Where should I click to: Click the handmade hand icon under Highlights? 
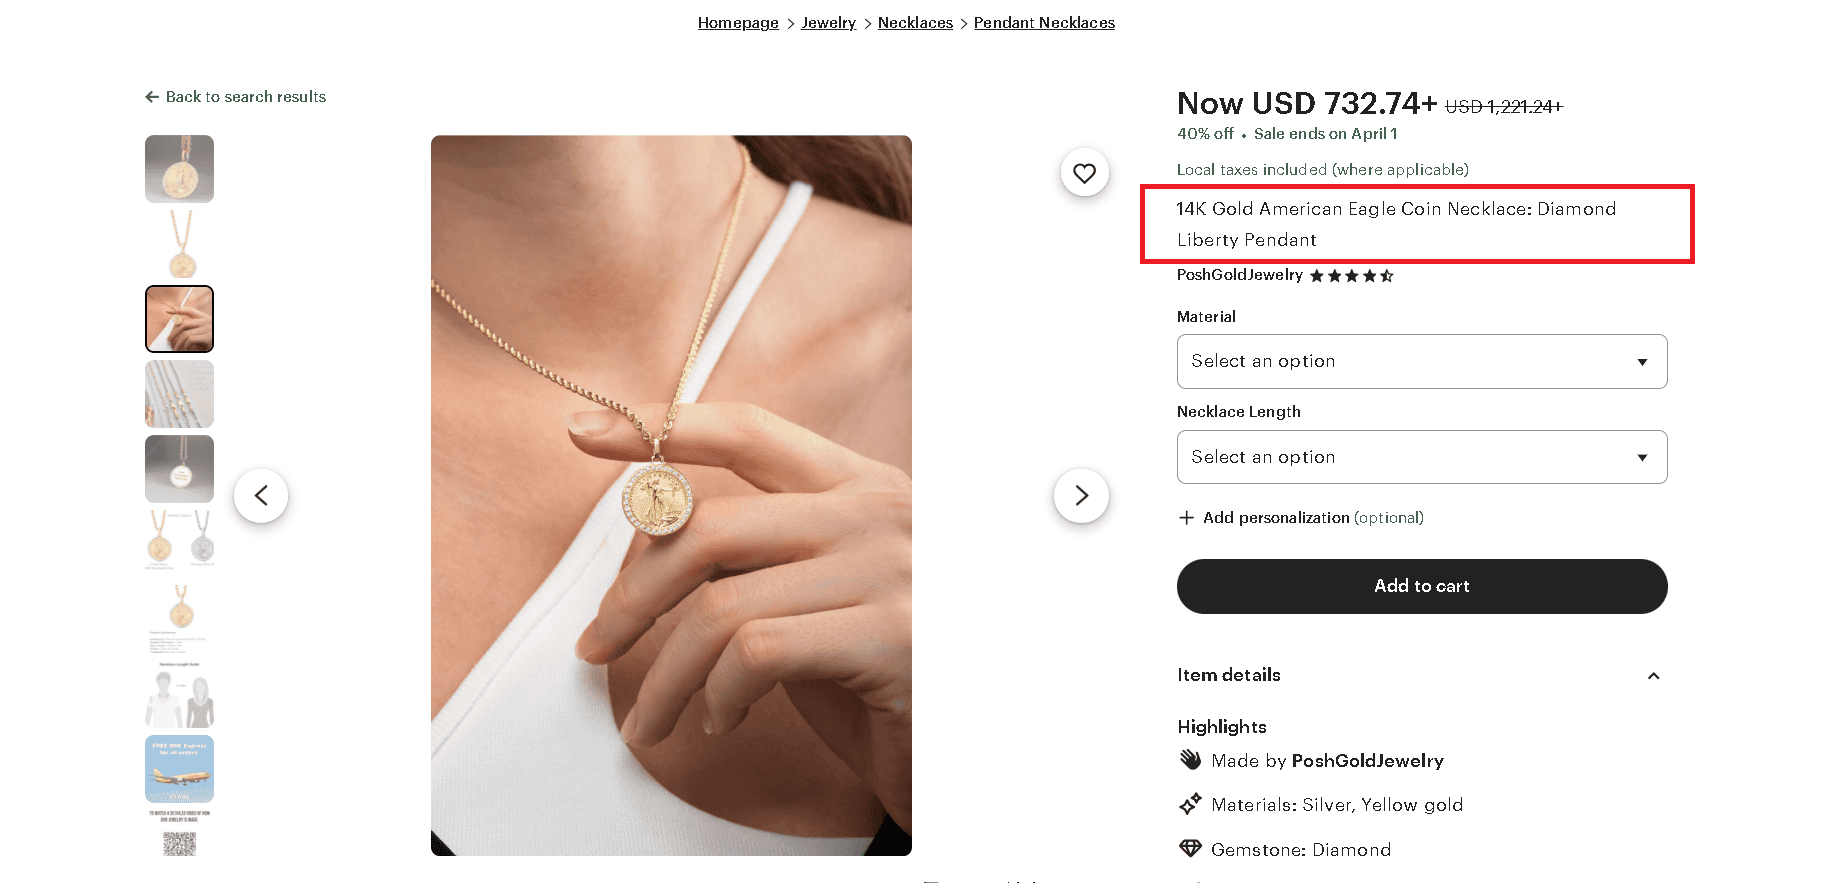[1189, 759]
